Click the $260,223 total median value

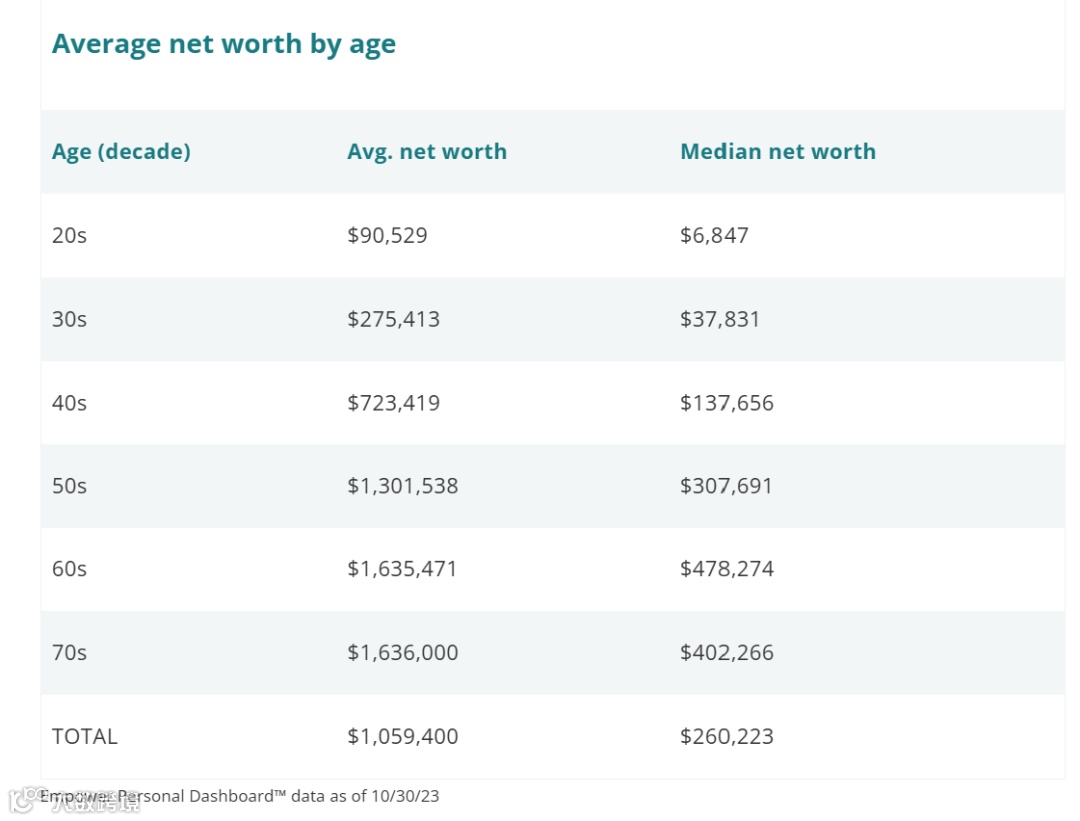point(727,737)
